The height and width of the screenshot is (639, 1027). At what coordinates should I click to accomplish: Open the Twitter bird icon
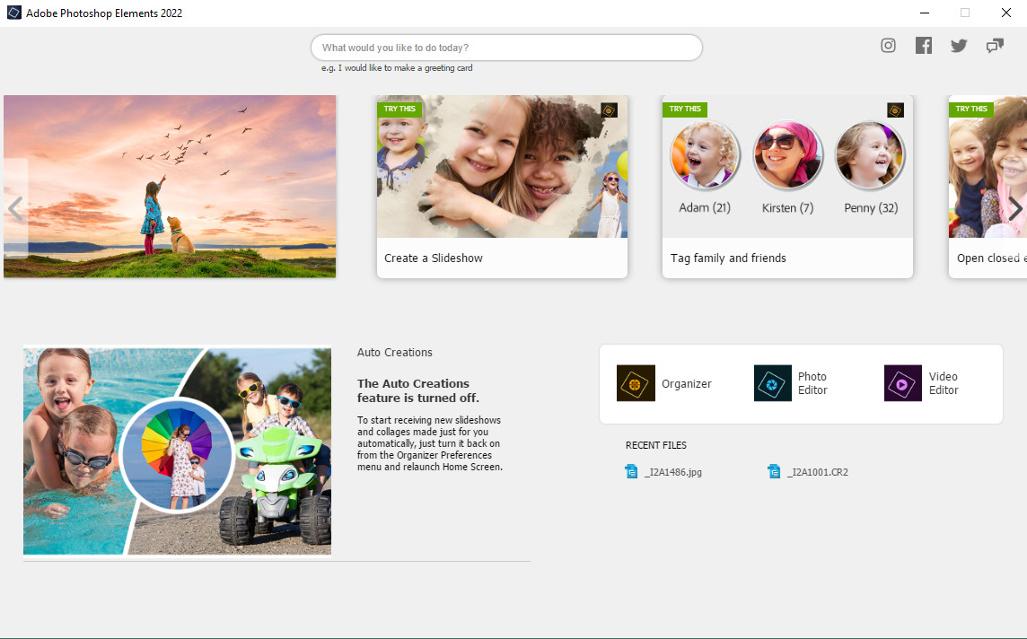tap(959, 46)
